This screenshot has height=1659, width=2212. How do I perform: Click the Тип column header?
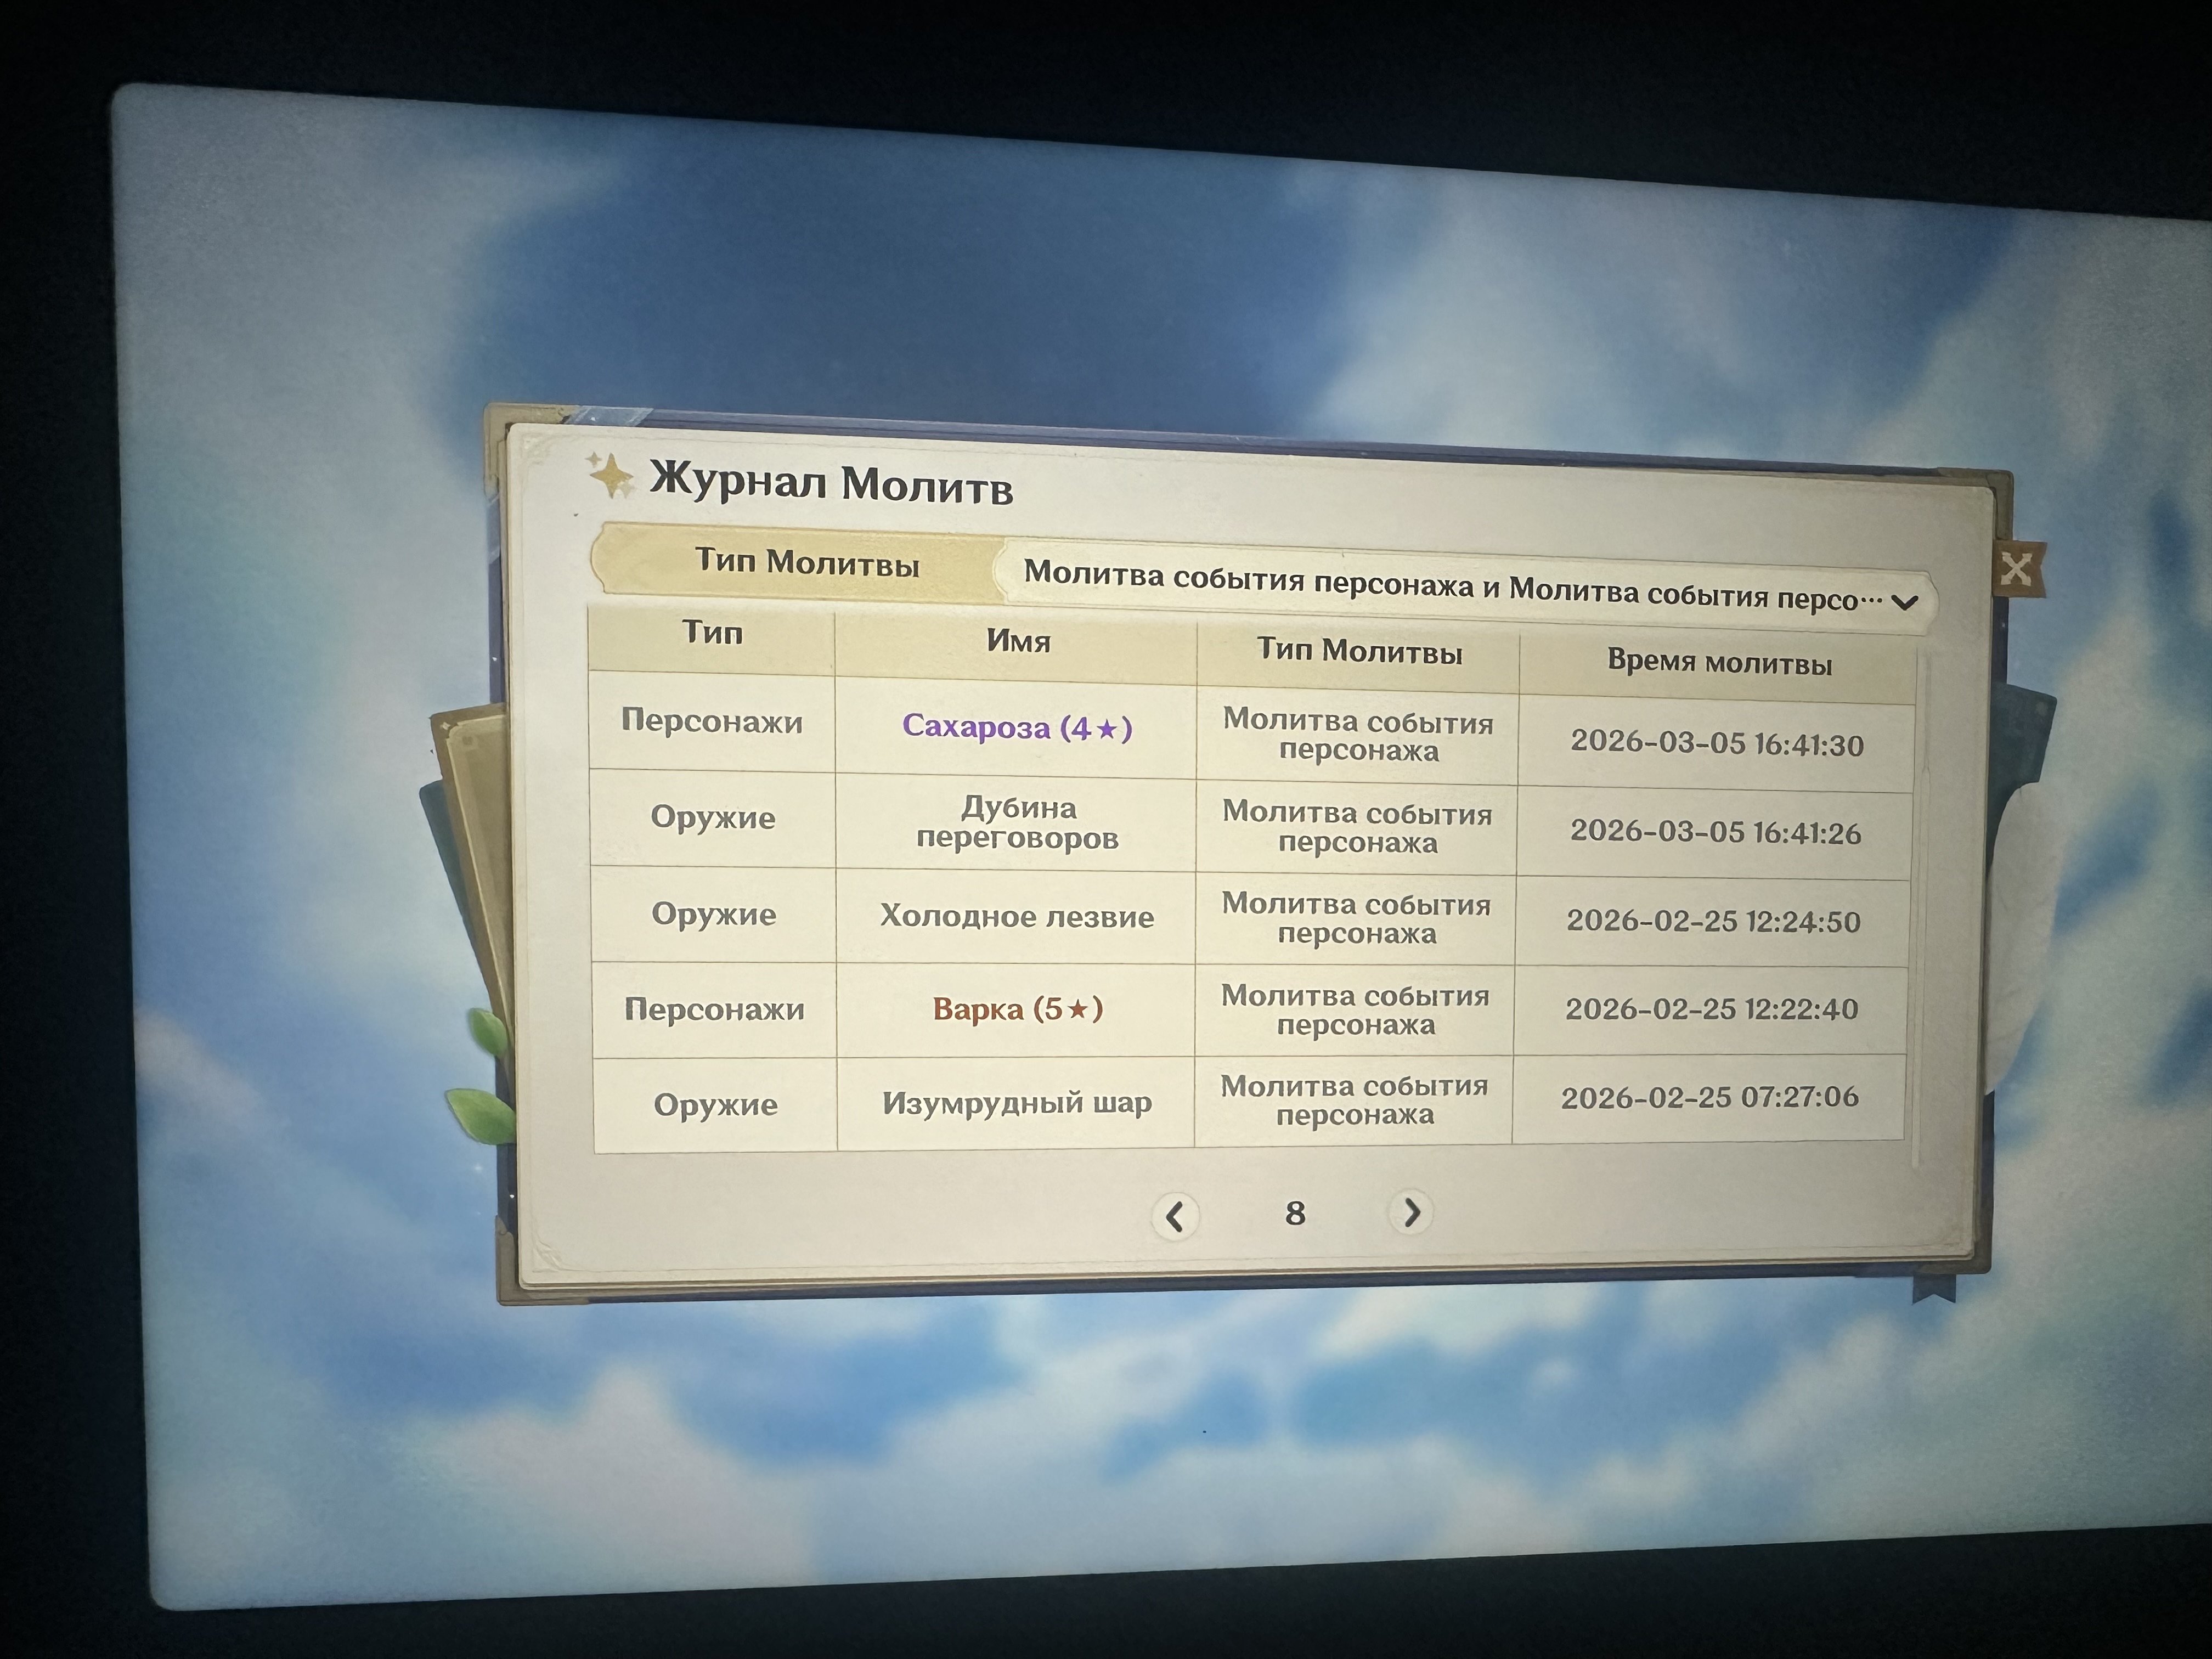(x=712, y=633)
